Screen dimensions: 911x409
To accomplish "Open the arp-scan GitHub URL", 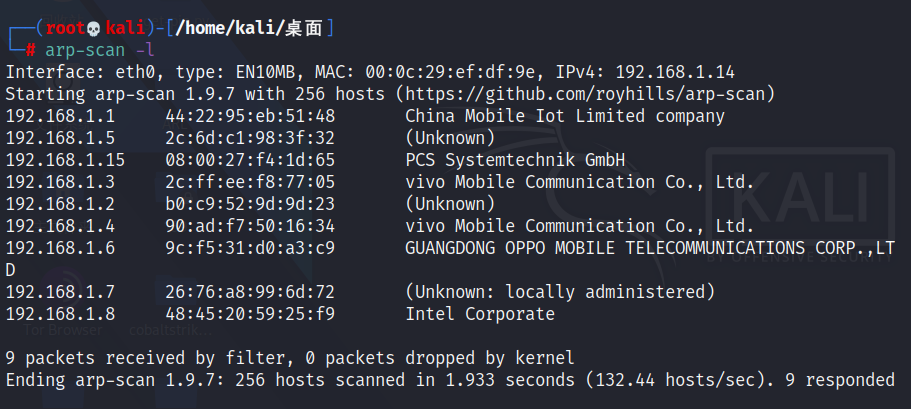I will (585, 94).
